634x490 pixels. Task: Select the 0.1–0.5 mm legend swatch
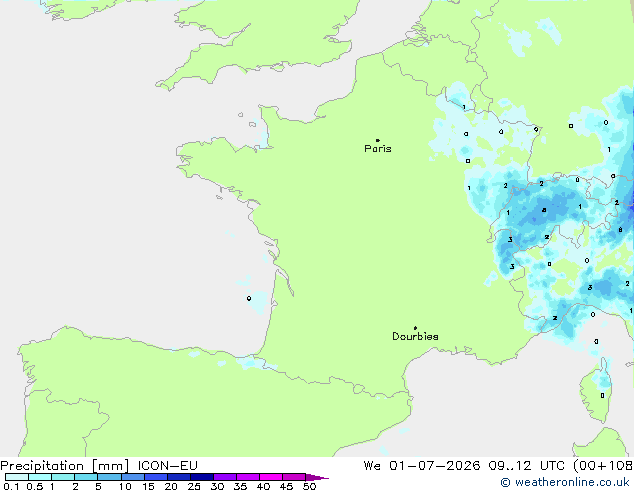pos(17,477)
